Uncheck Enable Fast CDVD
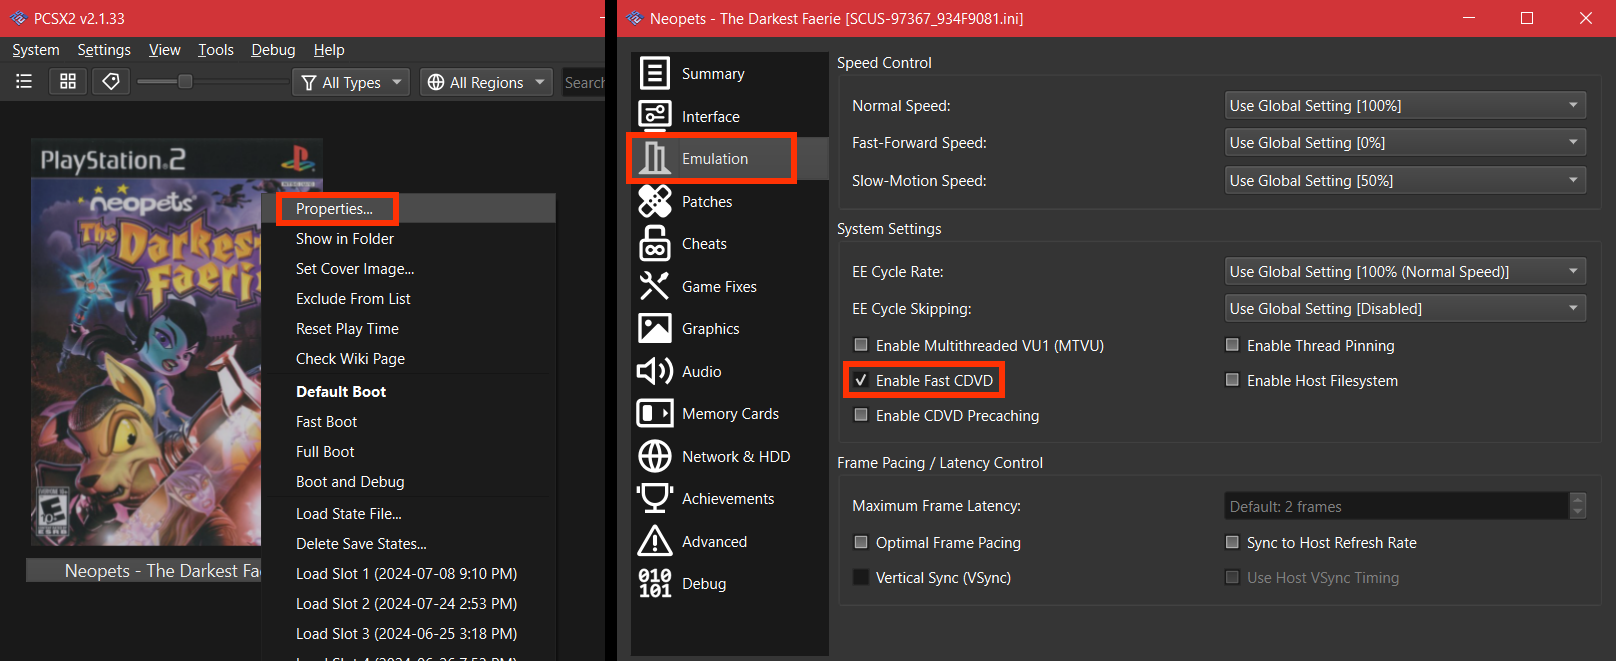The image size is (1616, 661). point(861,380)
